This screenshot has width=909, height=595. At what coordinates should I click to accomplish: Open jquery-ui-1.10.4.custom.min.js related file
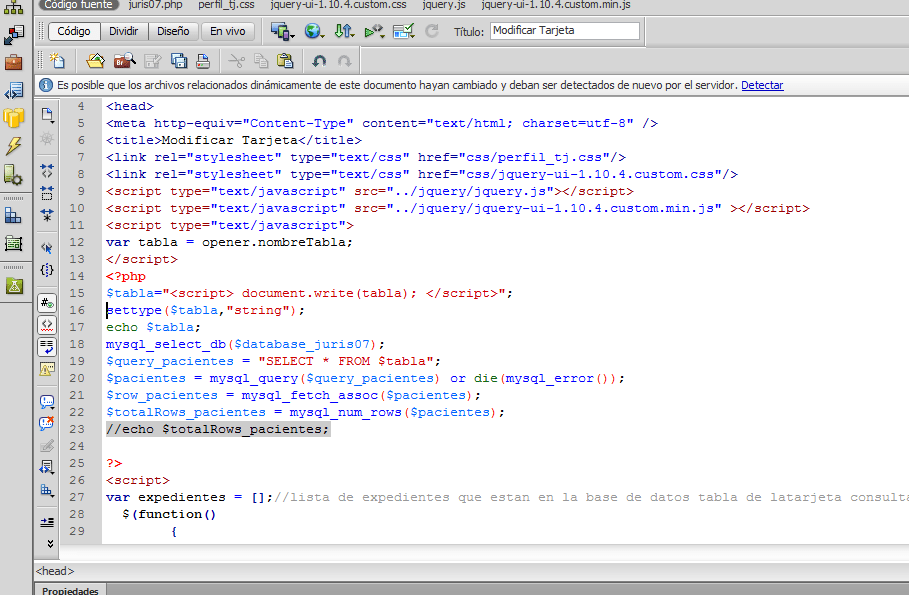click(556, 5)
